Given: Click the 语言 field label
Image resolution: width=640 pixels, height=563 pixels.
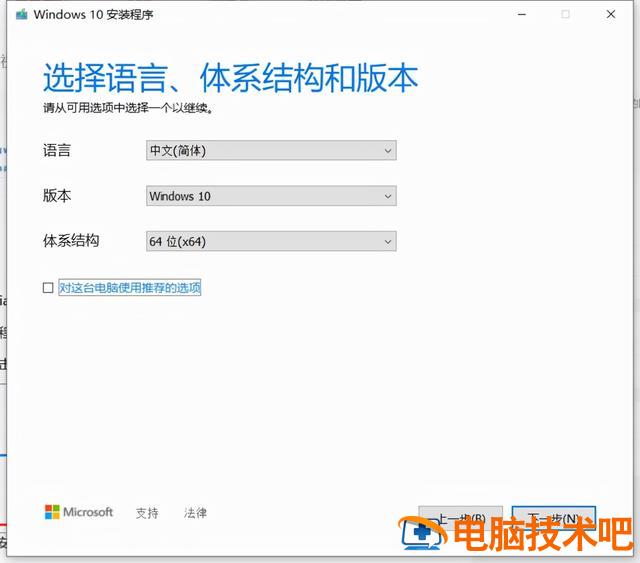Looking at the screenshot, I should pos(57,150).
